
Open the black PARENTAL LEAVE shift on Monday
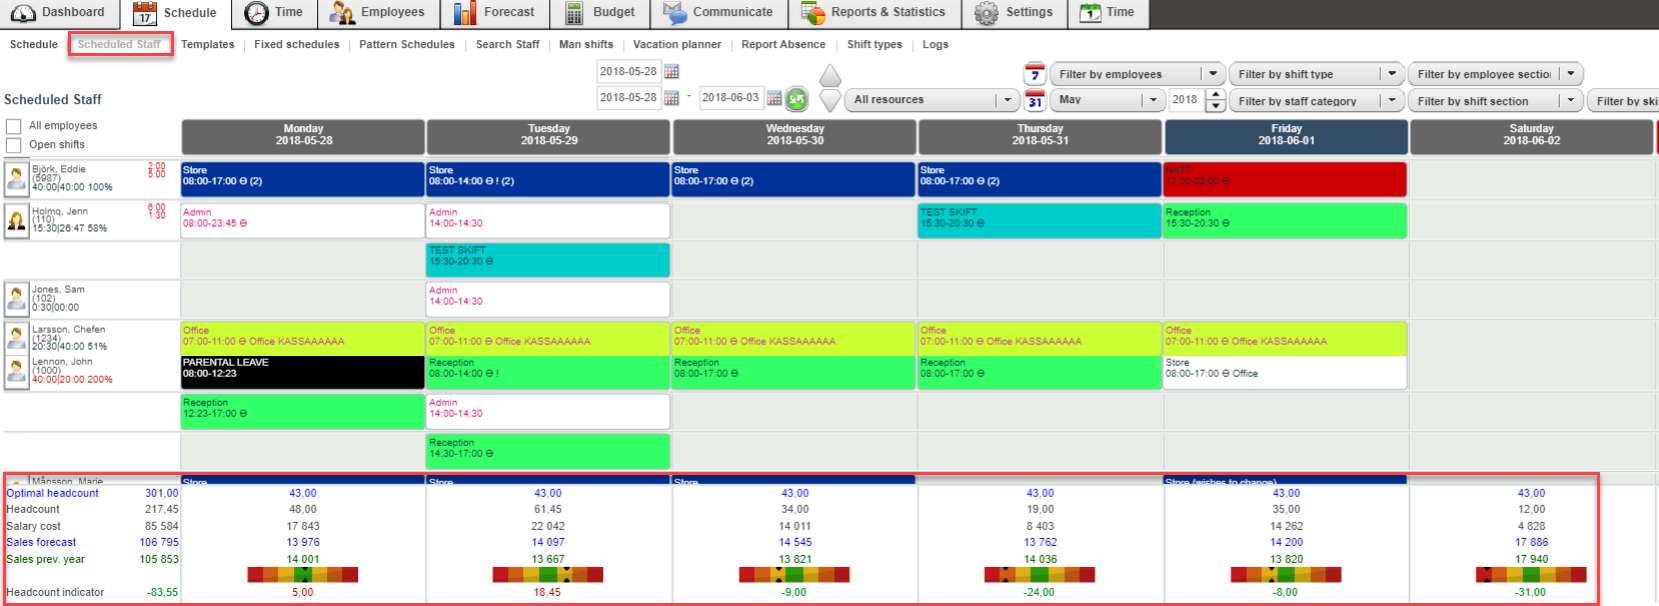pos(302,372)
